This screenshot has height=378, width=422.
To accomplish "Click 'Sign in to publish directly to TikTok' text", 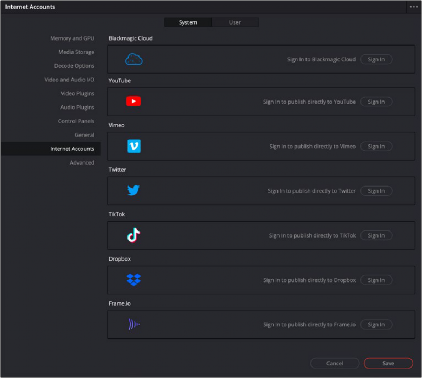I will (312, 235).
